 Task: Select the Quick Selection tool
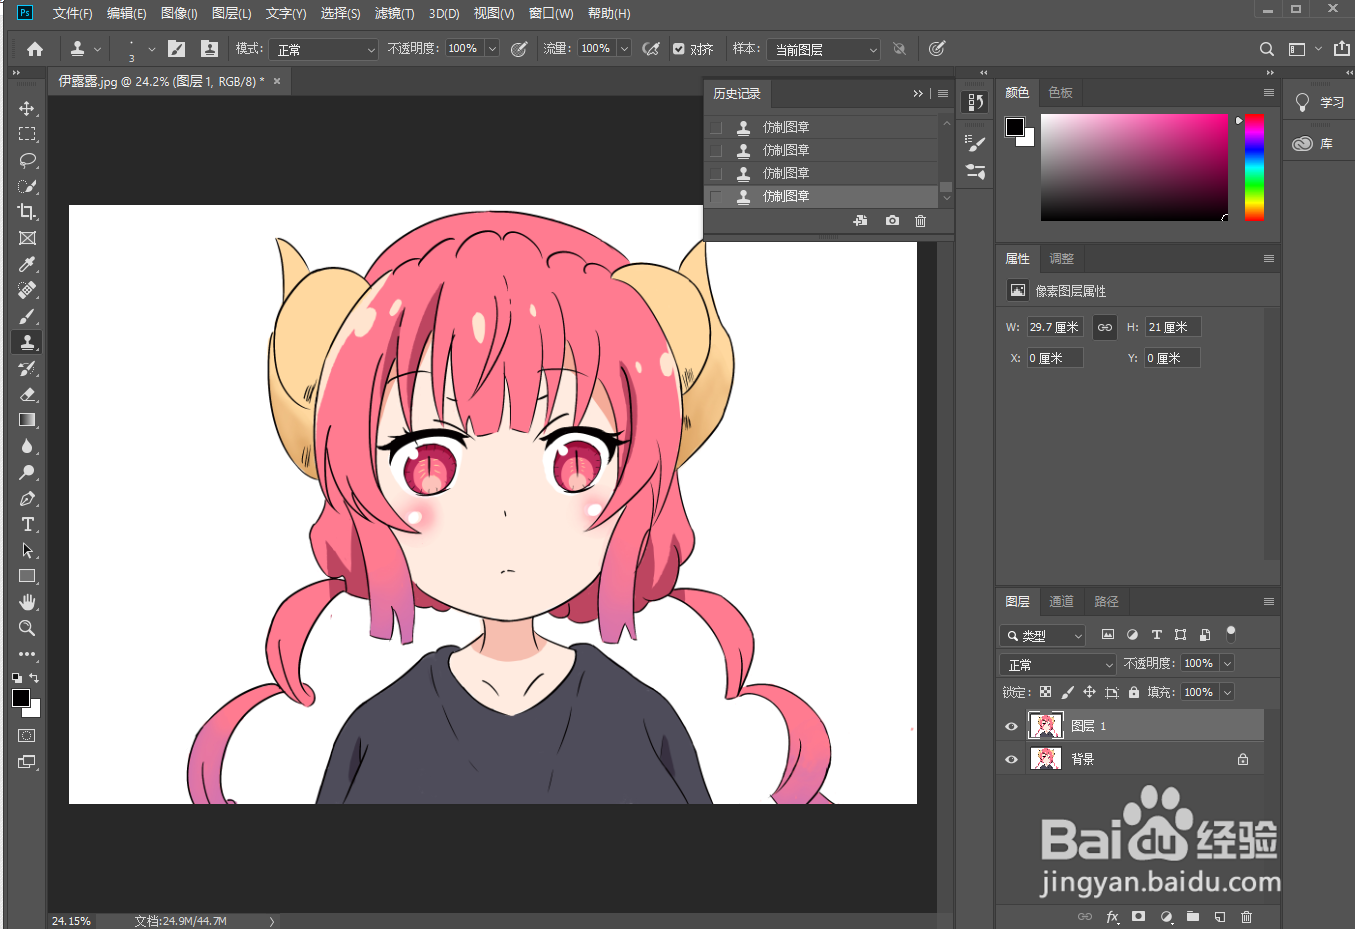[x=27, y=186]
